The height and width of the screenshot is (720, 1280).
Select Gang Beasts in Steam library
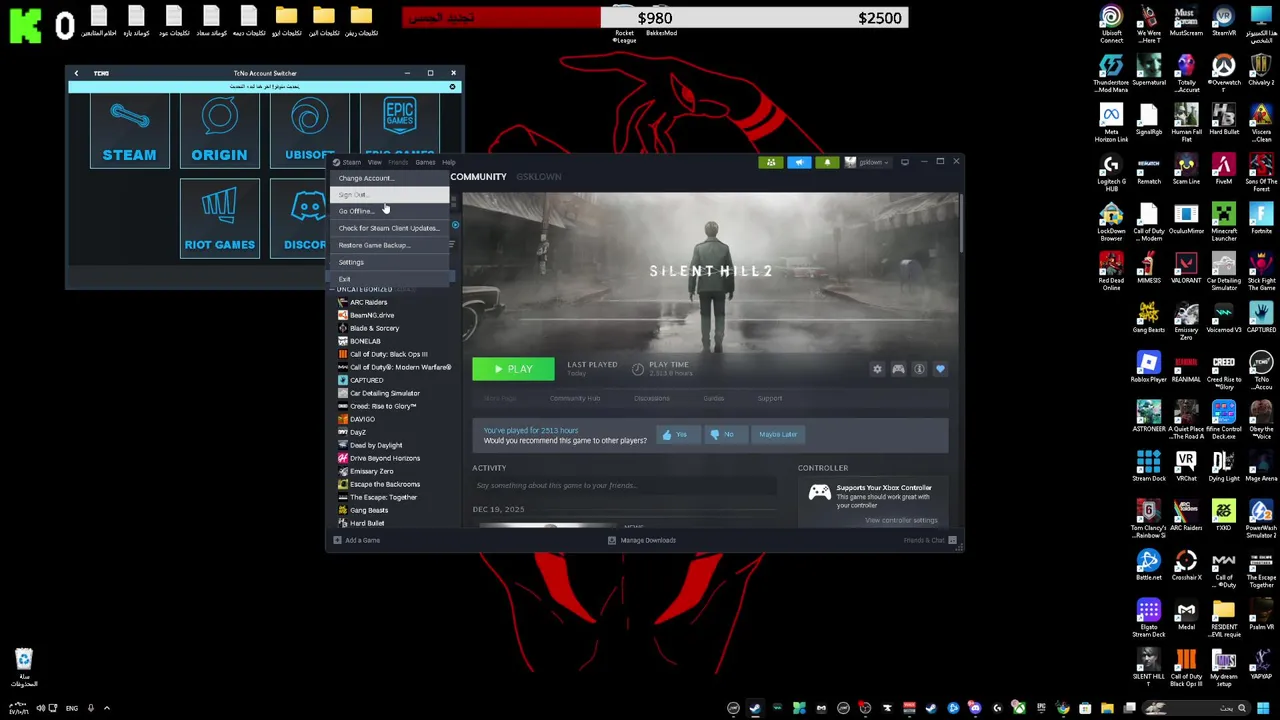click(369, 510)
